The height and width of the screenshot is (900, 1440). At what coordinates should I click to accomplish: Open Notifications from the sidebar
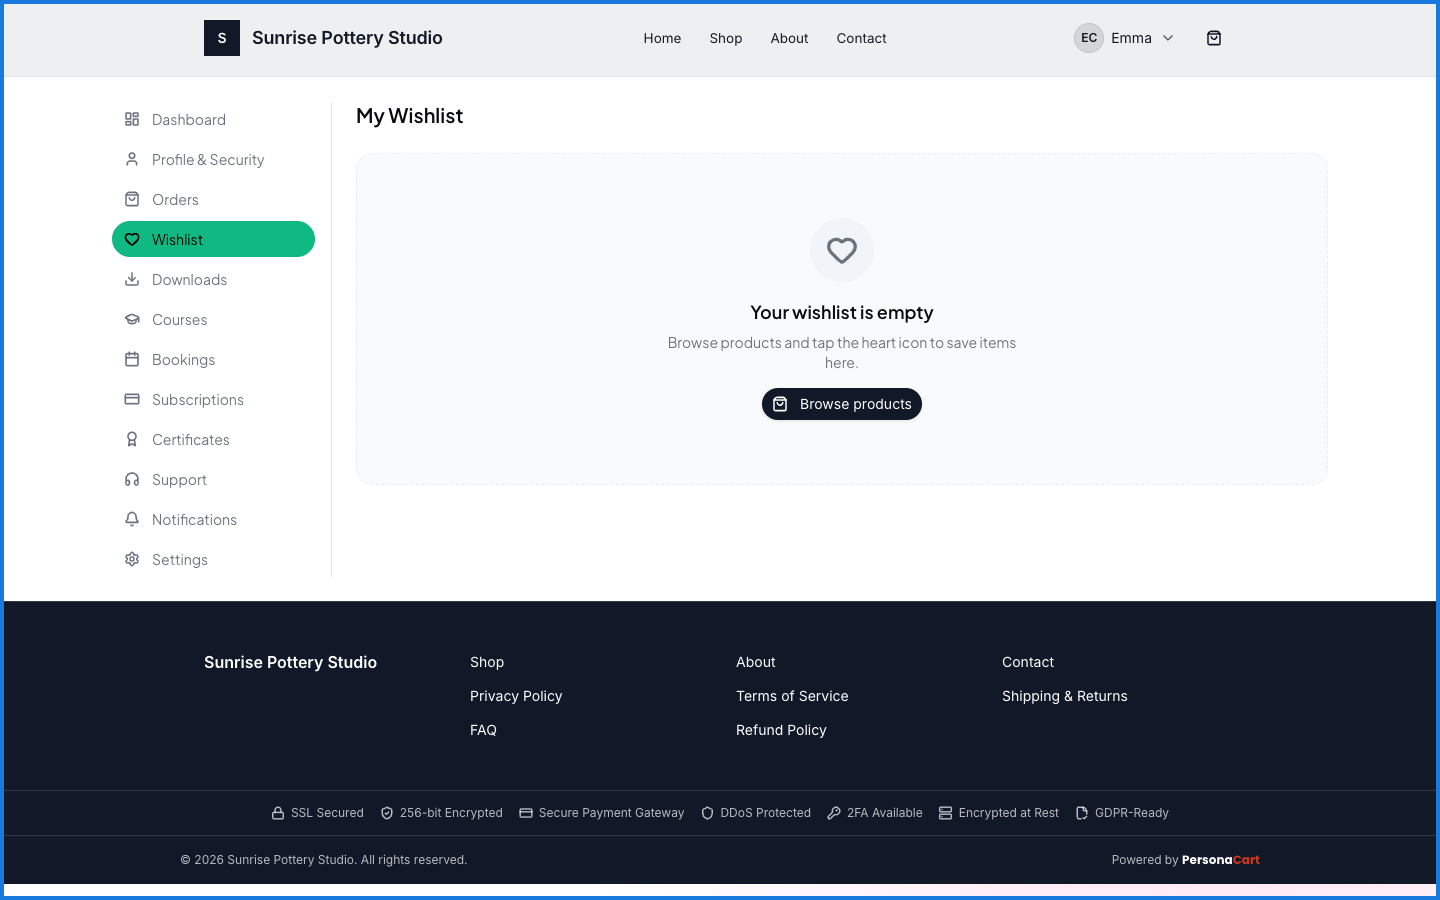pos(213,519)
